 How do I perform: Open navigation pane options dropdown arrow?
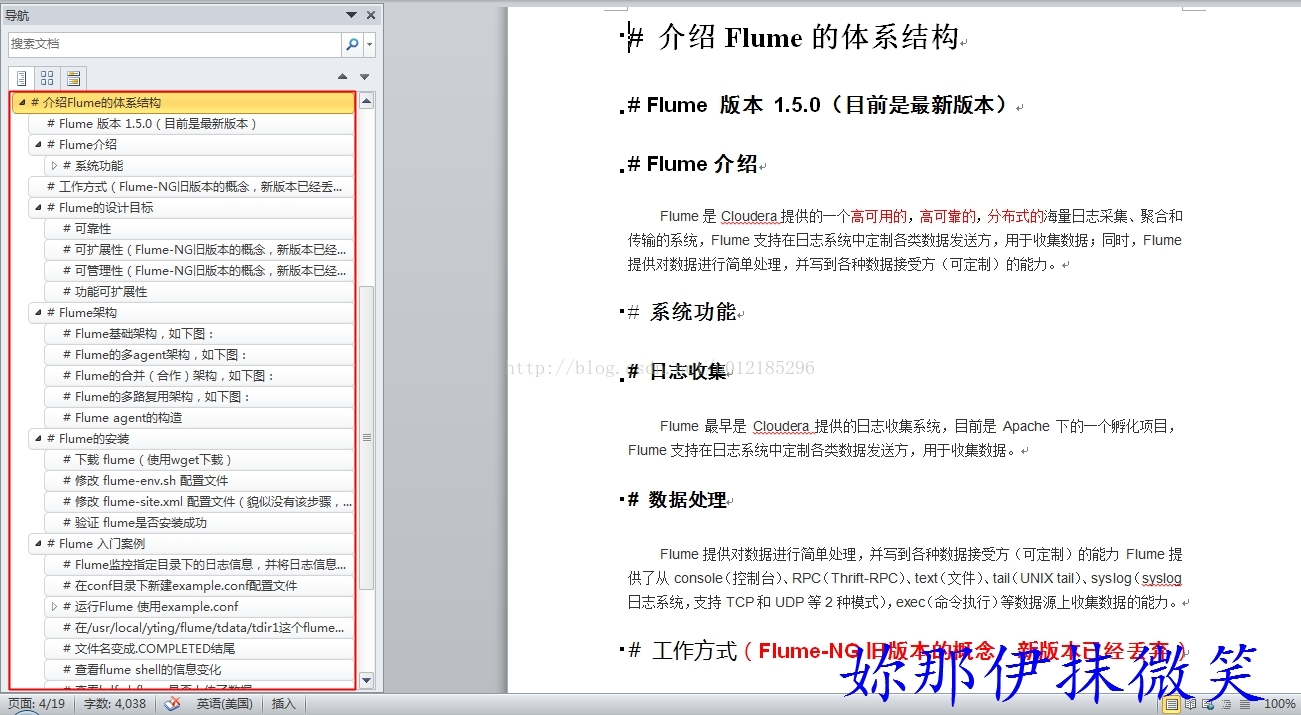point(351,15)
